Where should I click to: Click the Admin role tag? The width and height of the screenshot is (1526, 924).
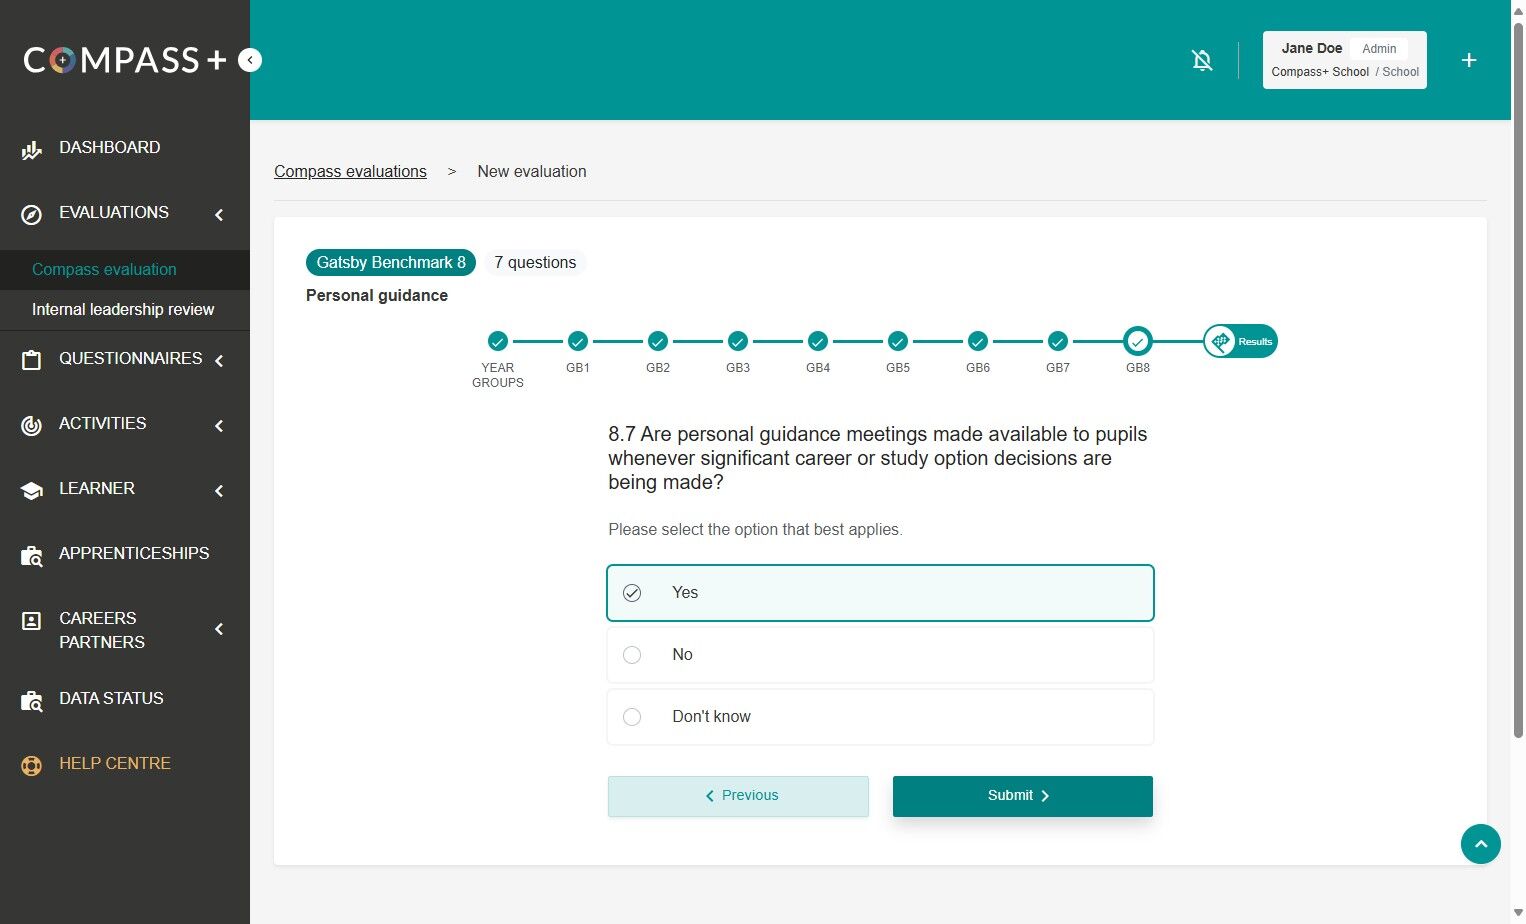[x=1379, y=48]
